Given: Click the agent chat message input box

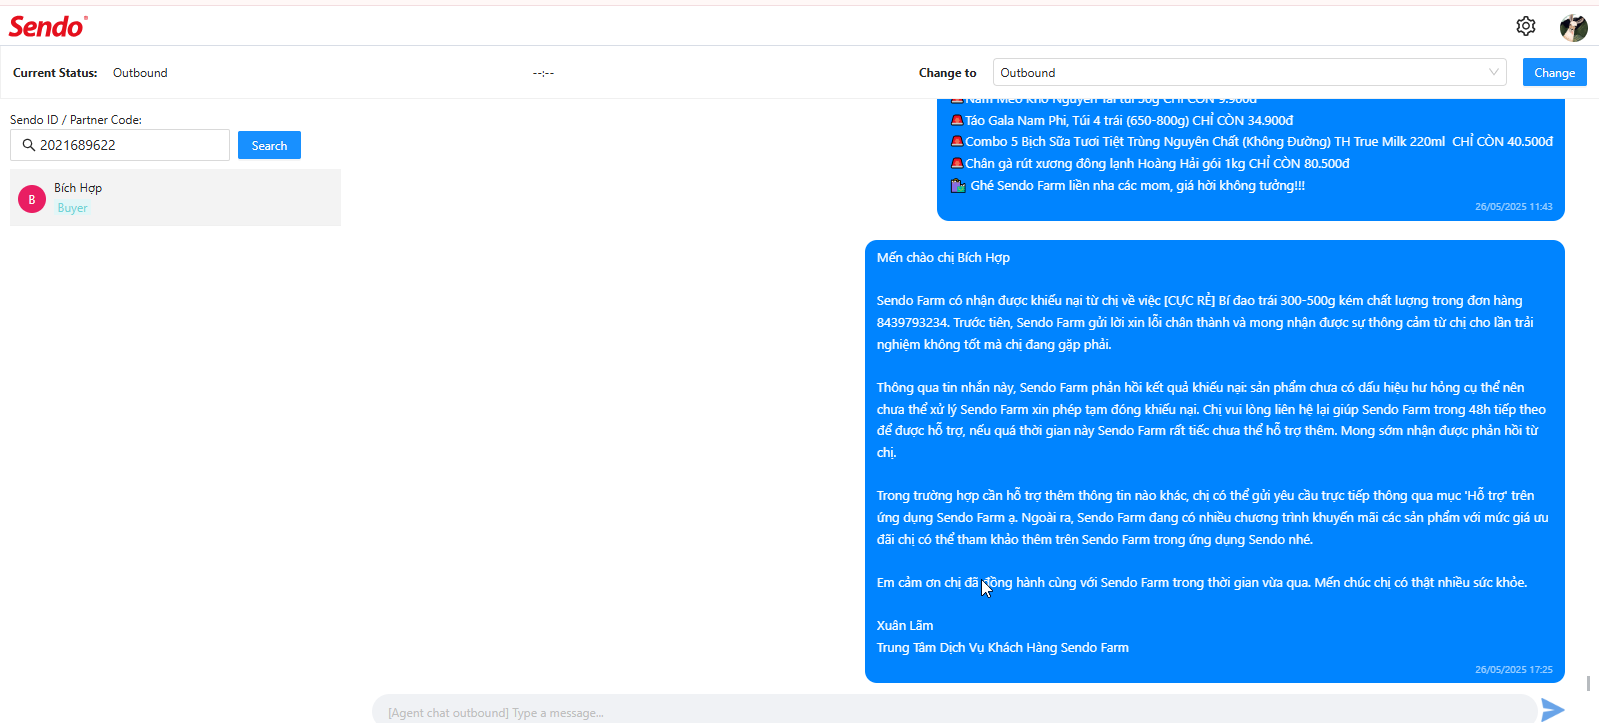Looking at the screenshot, I should [x=954, y=711].
